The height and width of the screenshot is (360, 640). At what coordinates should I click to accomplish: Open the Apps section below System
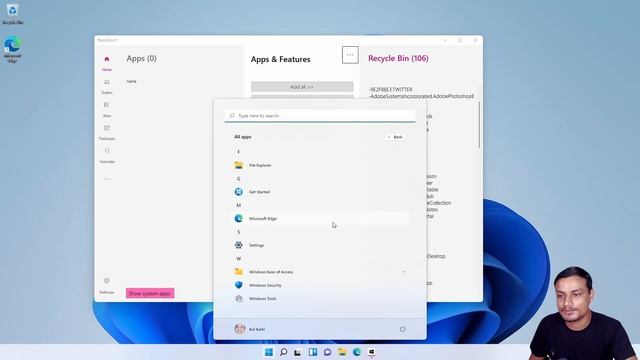(x=107, y=110)
